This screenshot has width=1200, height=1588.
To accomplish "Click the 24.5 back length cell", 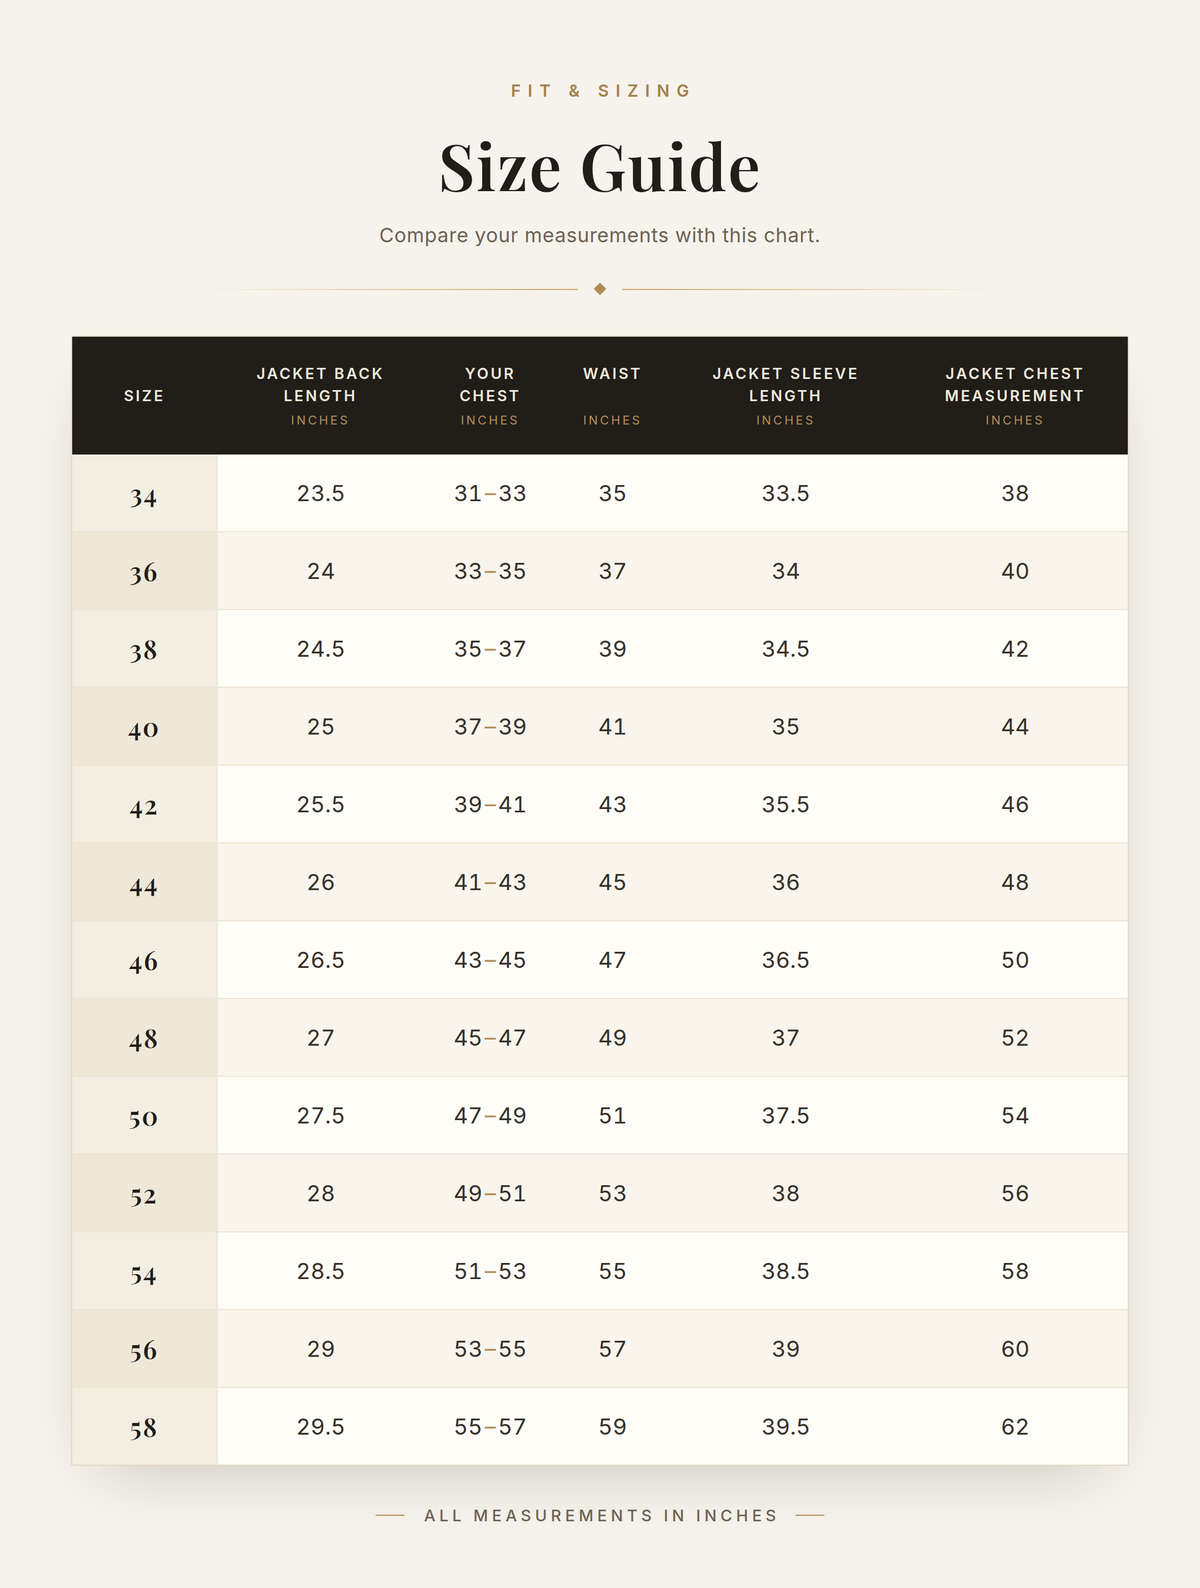I will pyautogui.click(x=320, y=649).
